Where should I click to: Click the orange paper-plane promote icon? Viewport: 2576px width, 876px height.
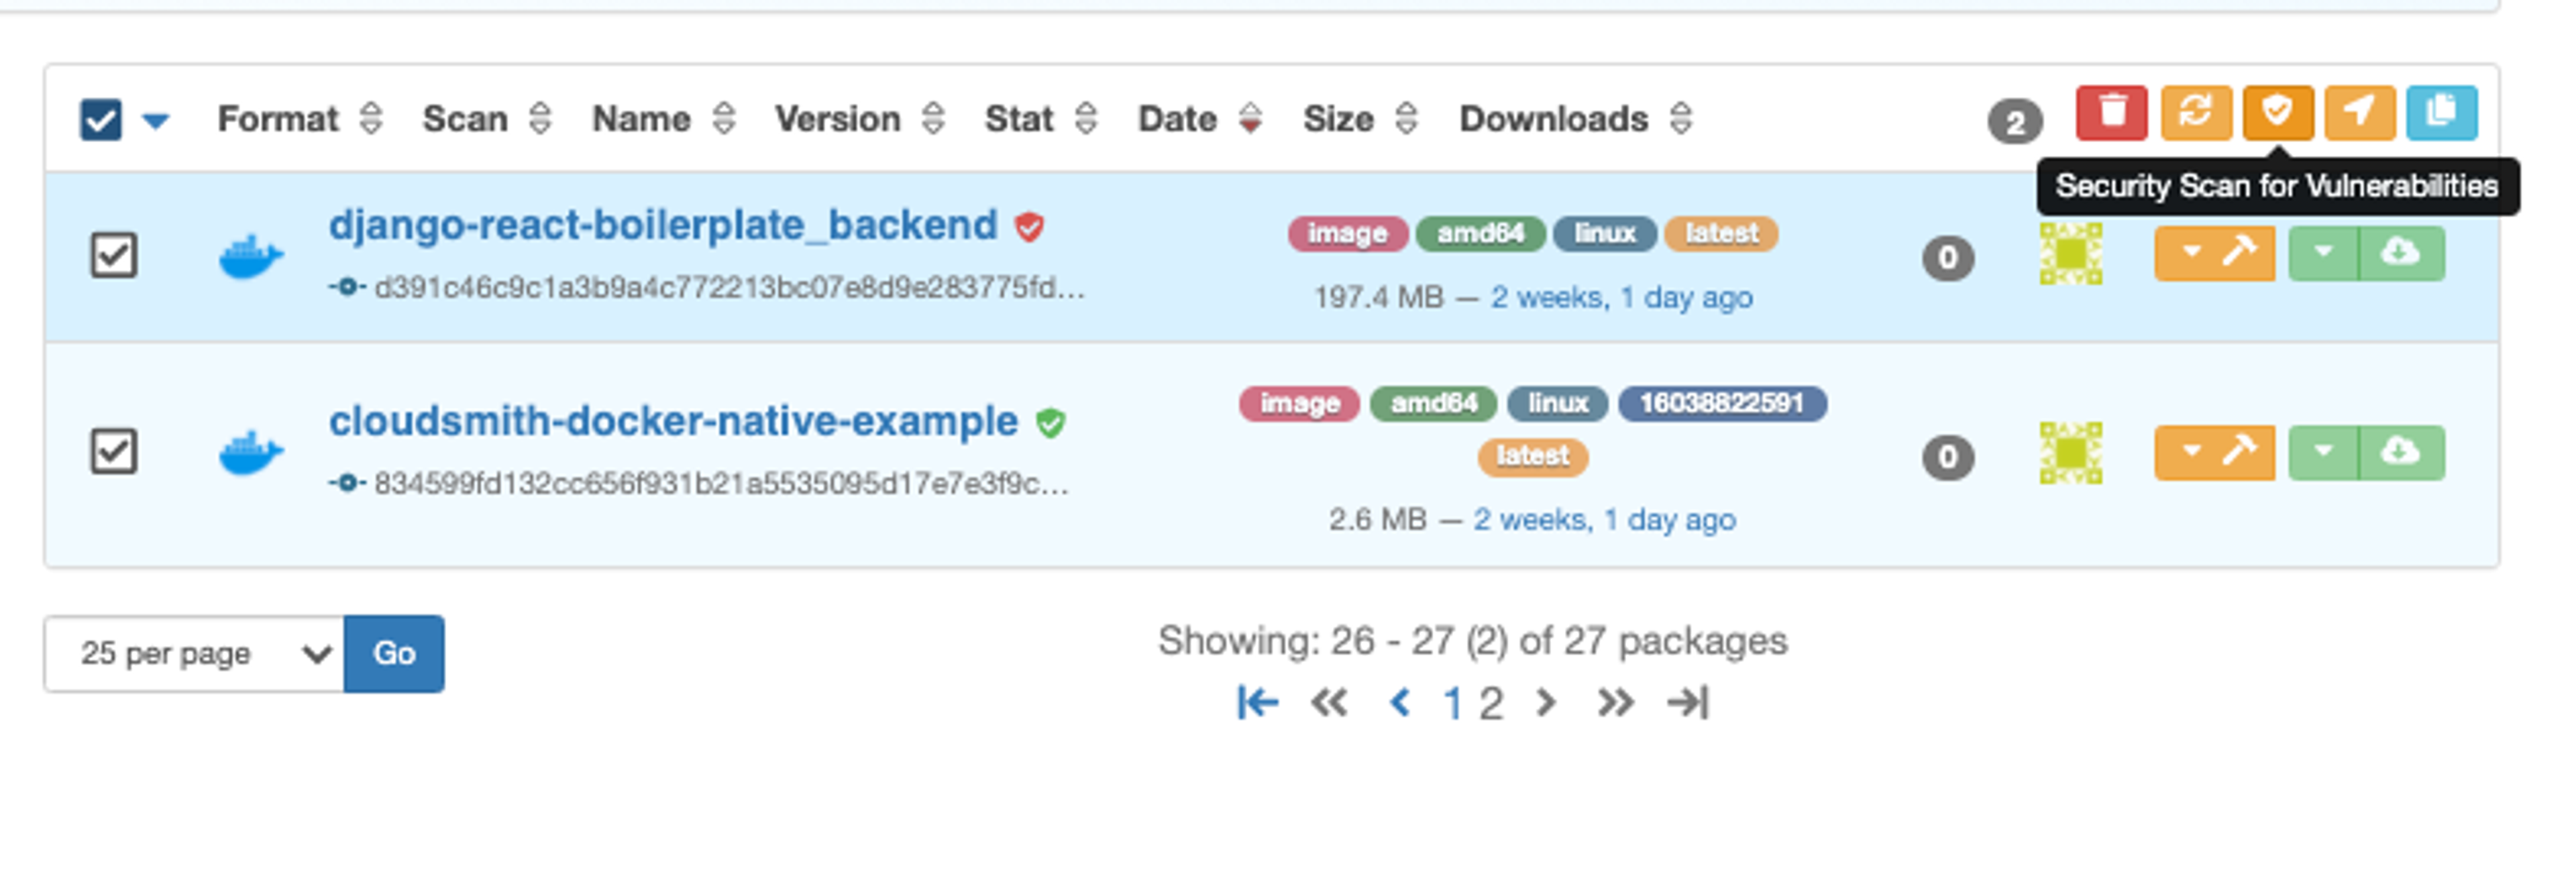[x=2359, y=113]
